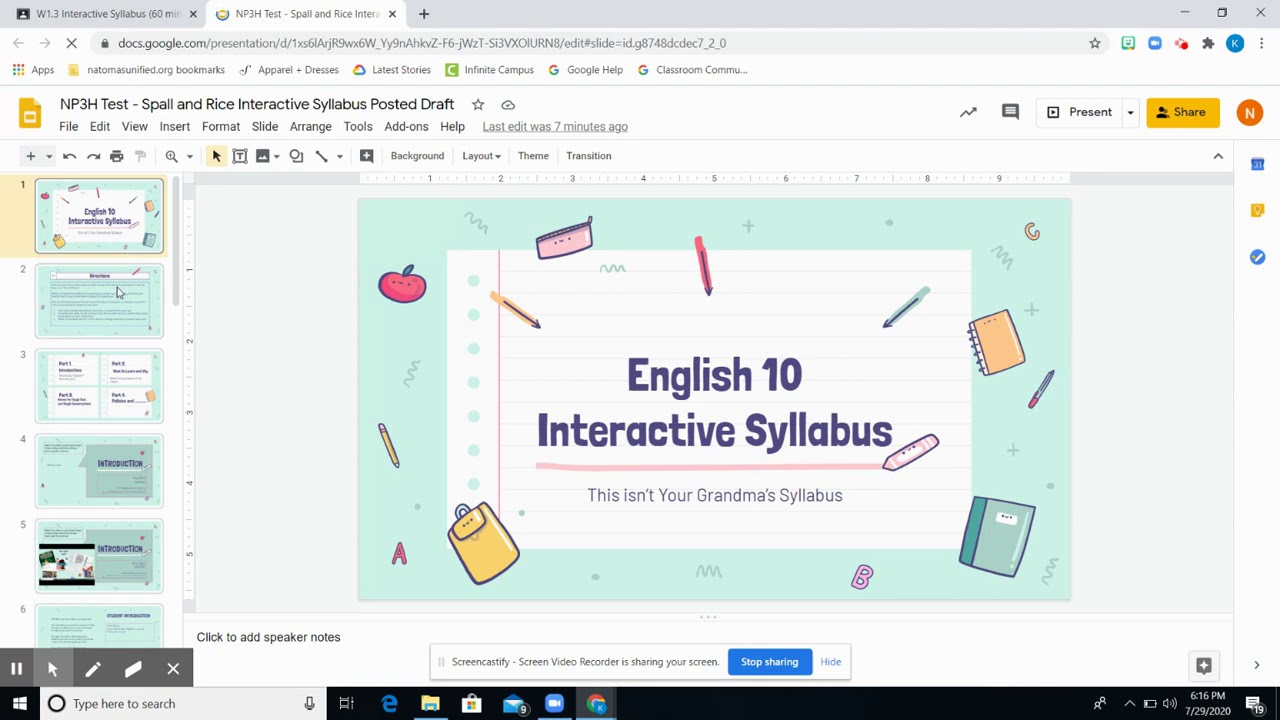Viewport: 1280px width, 720px height.
Task: Open the zoom level dropdown arrow
Action: [189, 156]
